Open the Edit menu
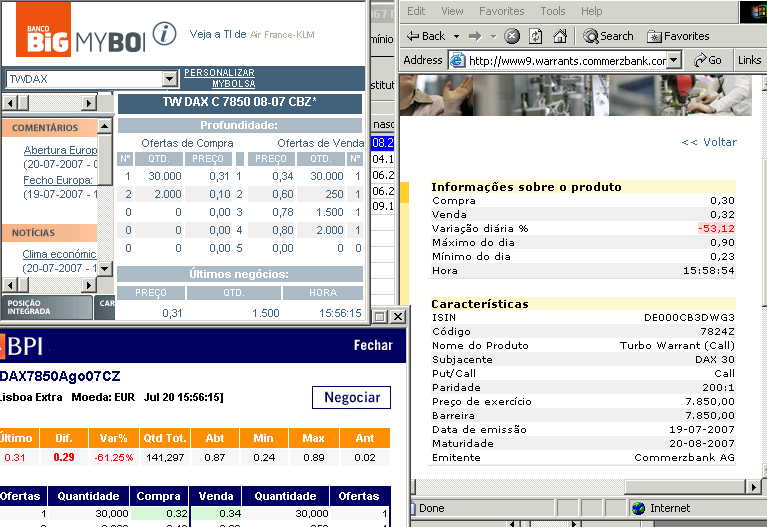The image size is (767, 527). tap(416, 11)
